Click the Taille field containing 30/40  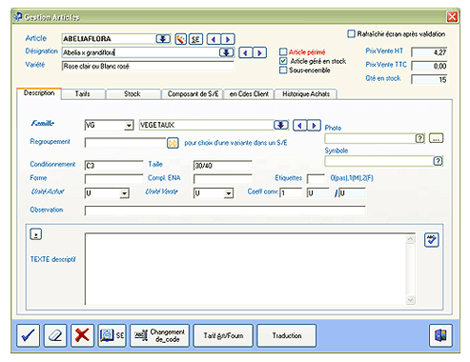click(x=222, y=166)
